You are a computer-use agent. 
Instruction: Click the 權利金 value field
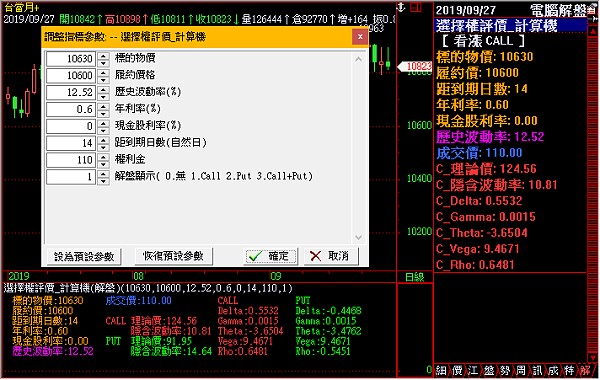(x=71, y=160)
